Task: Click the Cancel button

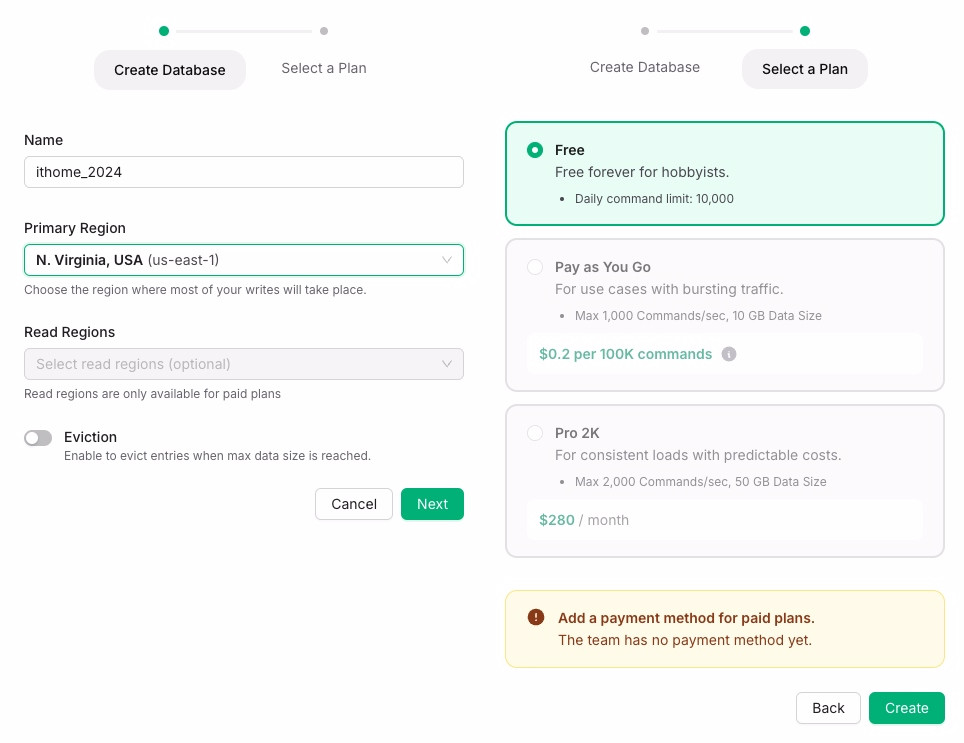Action: click(354, 504)
